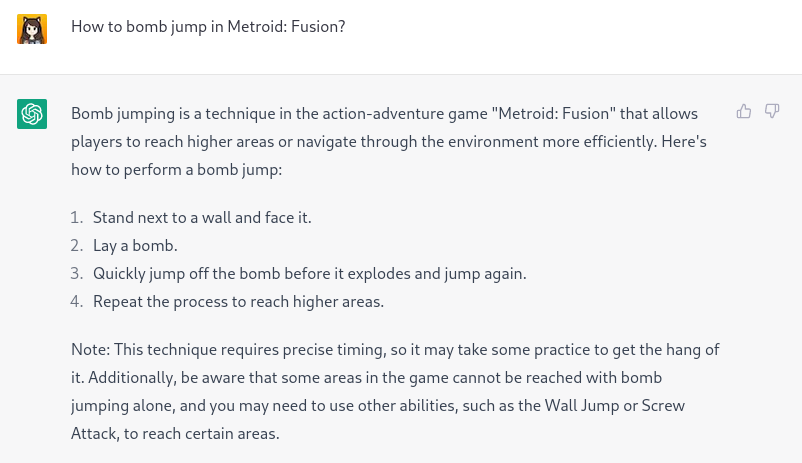This screenshot has width=802, height=463.
Task: Click the list number "3." marker
Action: [77, 273]
